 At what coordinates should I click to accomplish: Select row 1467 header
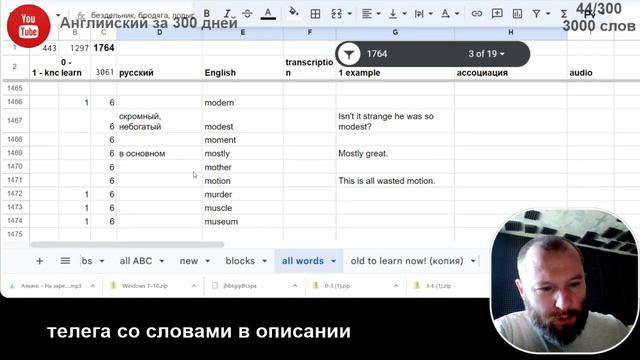pyautogui.click(x=15, y=121)
